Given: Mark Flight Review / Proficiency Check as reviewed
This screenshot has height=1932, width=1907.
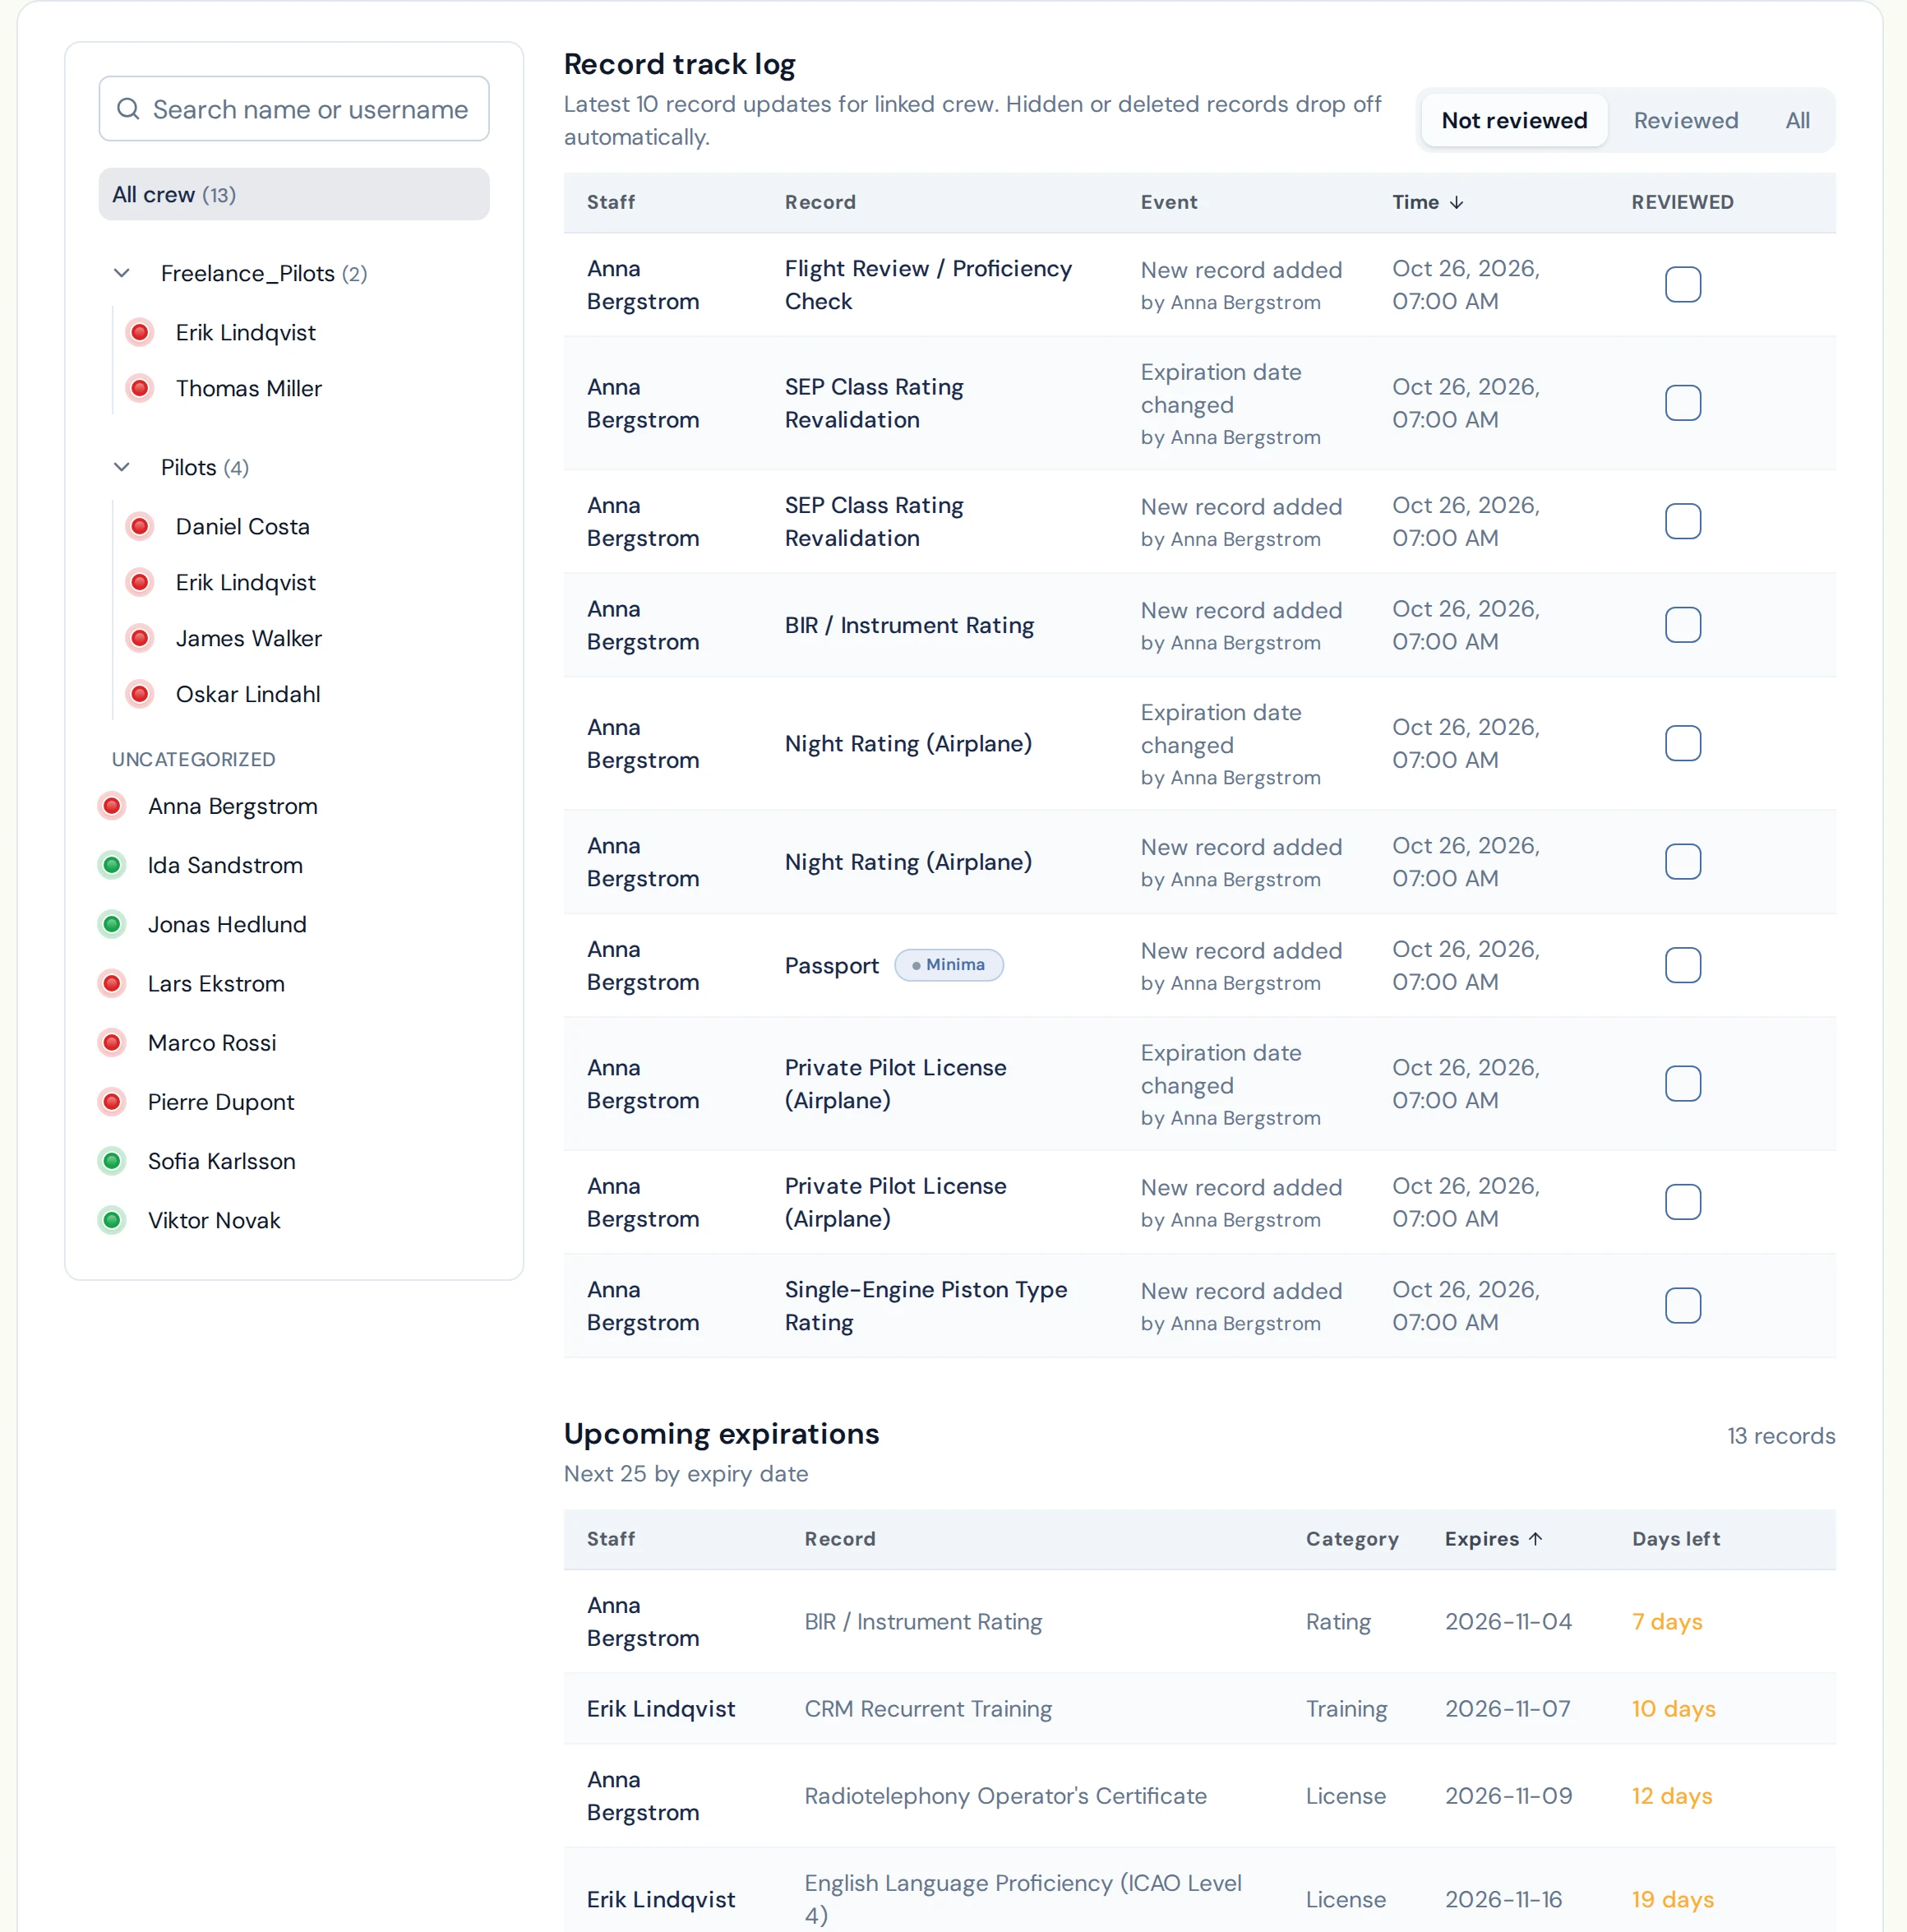Looking at the screenshot, I should pyautogui.click(x=1682, y=285).
